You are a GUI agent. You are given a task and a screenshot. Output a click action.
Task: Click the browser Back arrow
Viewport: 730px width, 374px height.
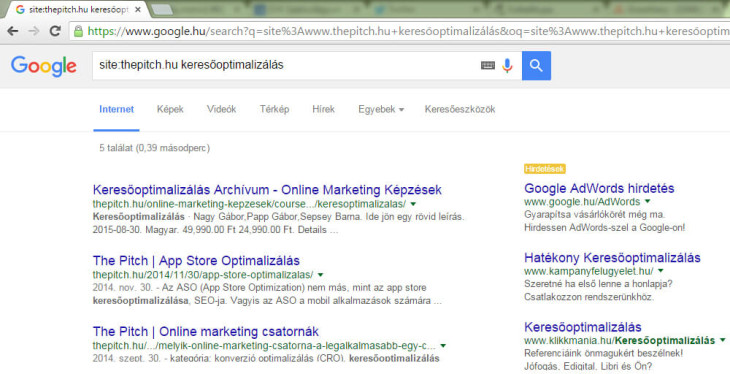click(13, 31)
